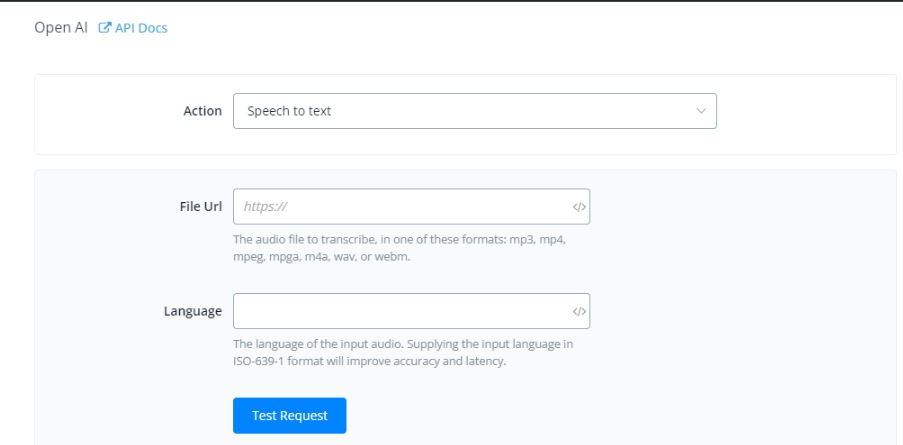This screenshot has width=903, height=445.
Task: Click the "Language" field label
Action: tap(193, 311)
